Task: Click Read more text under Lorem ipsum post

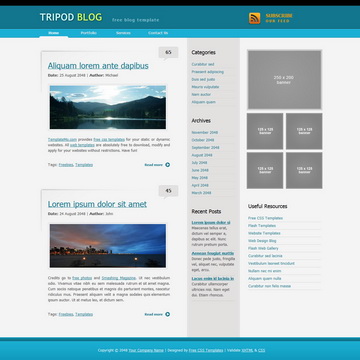Action: 154,314
